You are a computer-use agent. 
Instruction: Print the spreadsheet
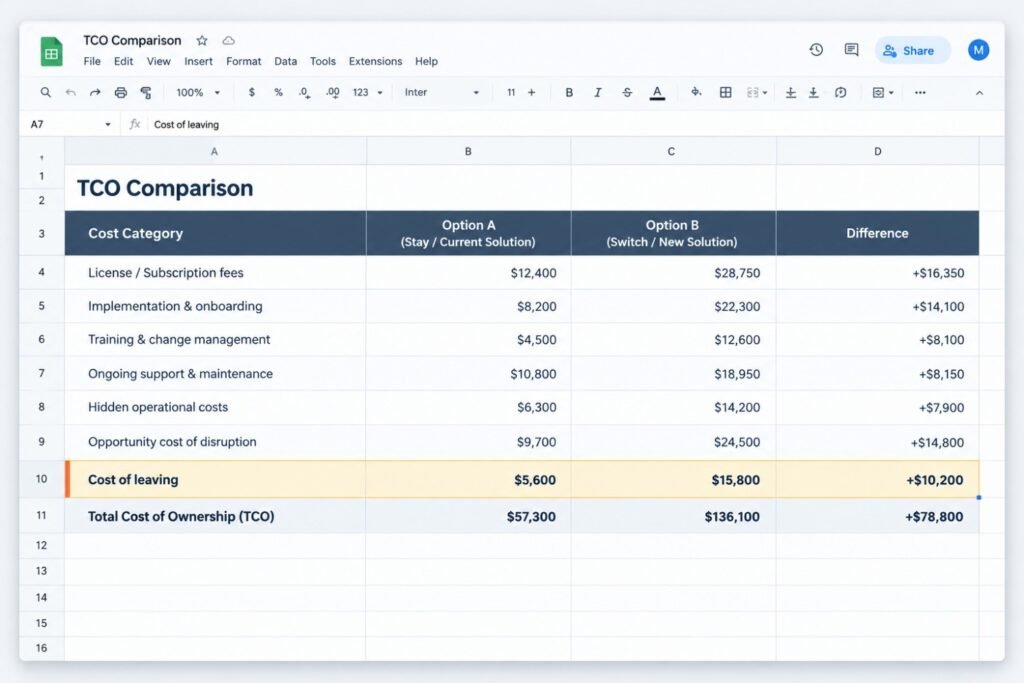click(120, 93)
